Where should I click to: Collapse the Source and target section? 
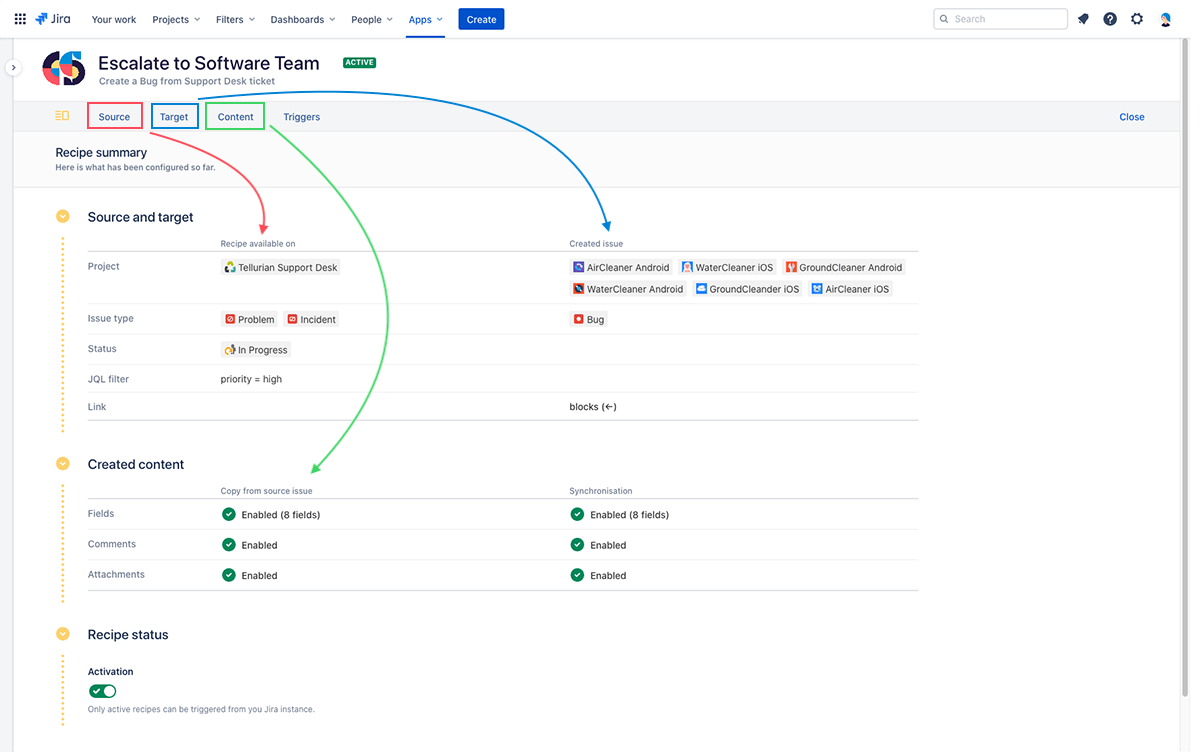(x=63, y=216)
